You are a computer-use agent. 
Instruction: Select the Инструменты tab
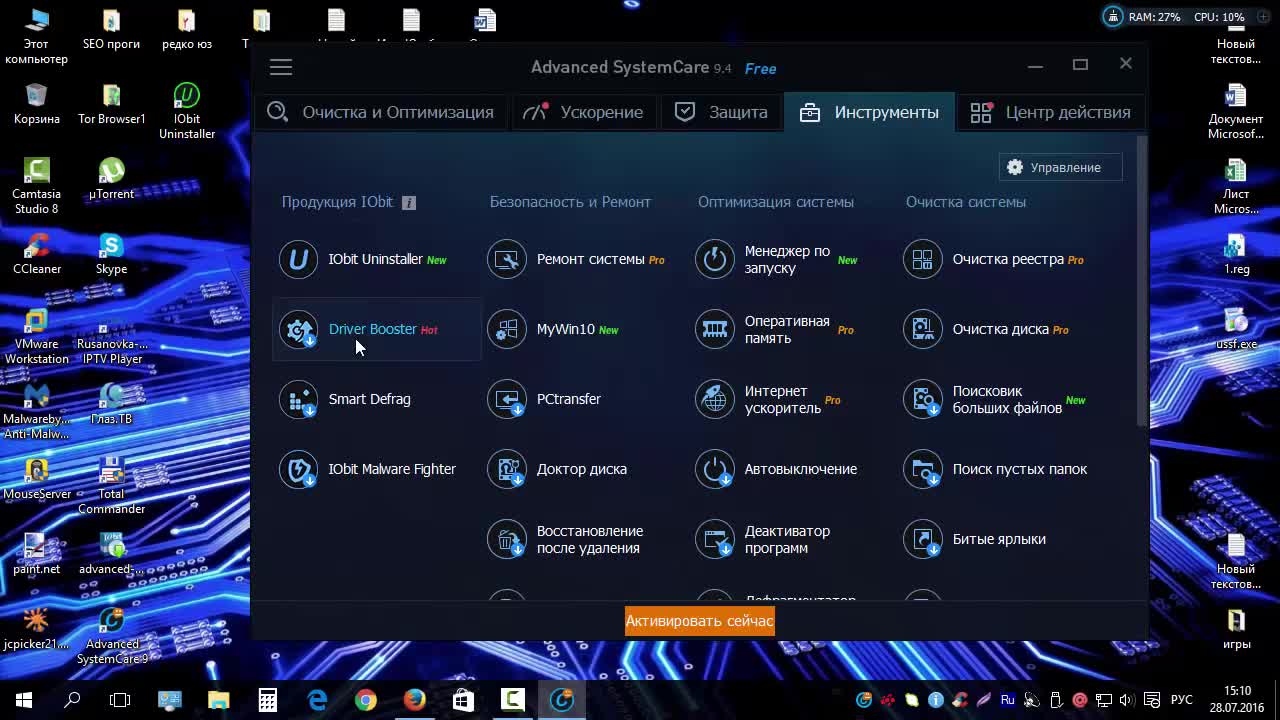[869, 112]
